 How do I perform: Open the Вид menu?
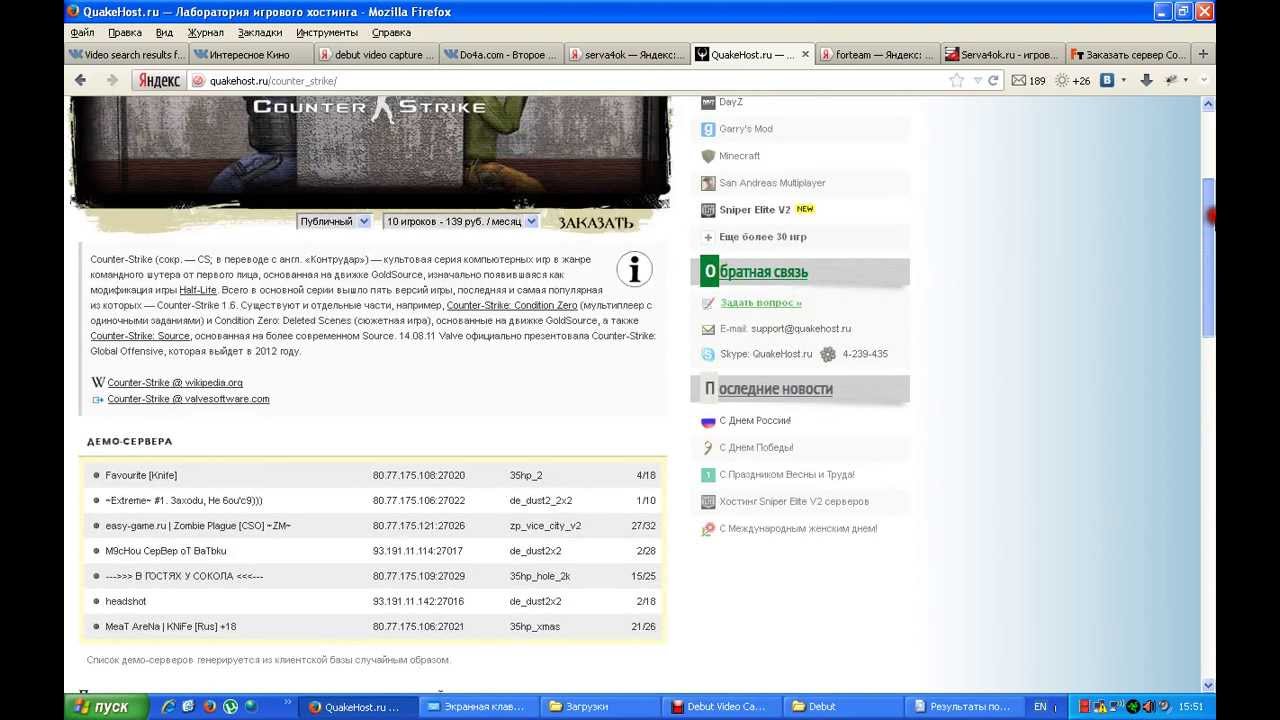point(164,32)
